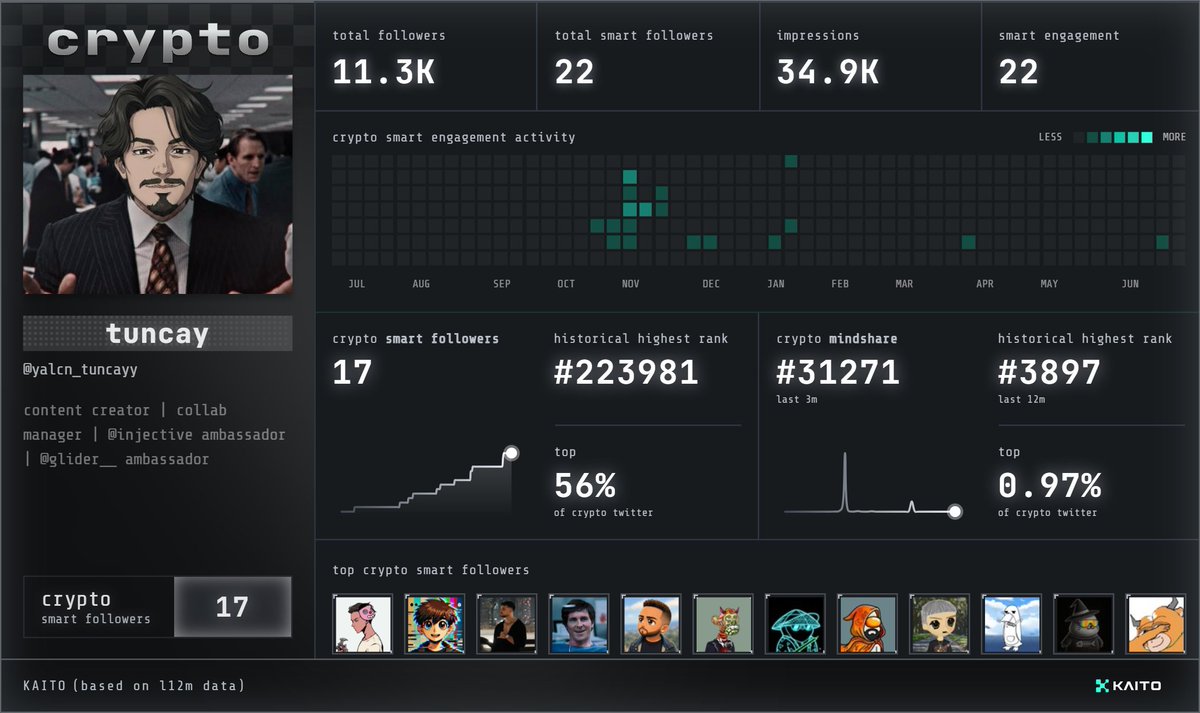Click the crypto mindshare label
Viewport: 1200px width, 713px height.
[x=837, y=339]
